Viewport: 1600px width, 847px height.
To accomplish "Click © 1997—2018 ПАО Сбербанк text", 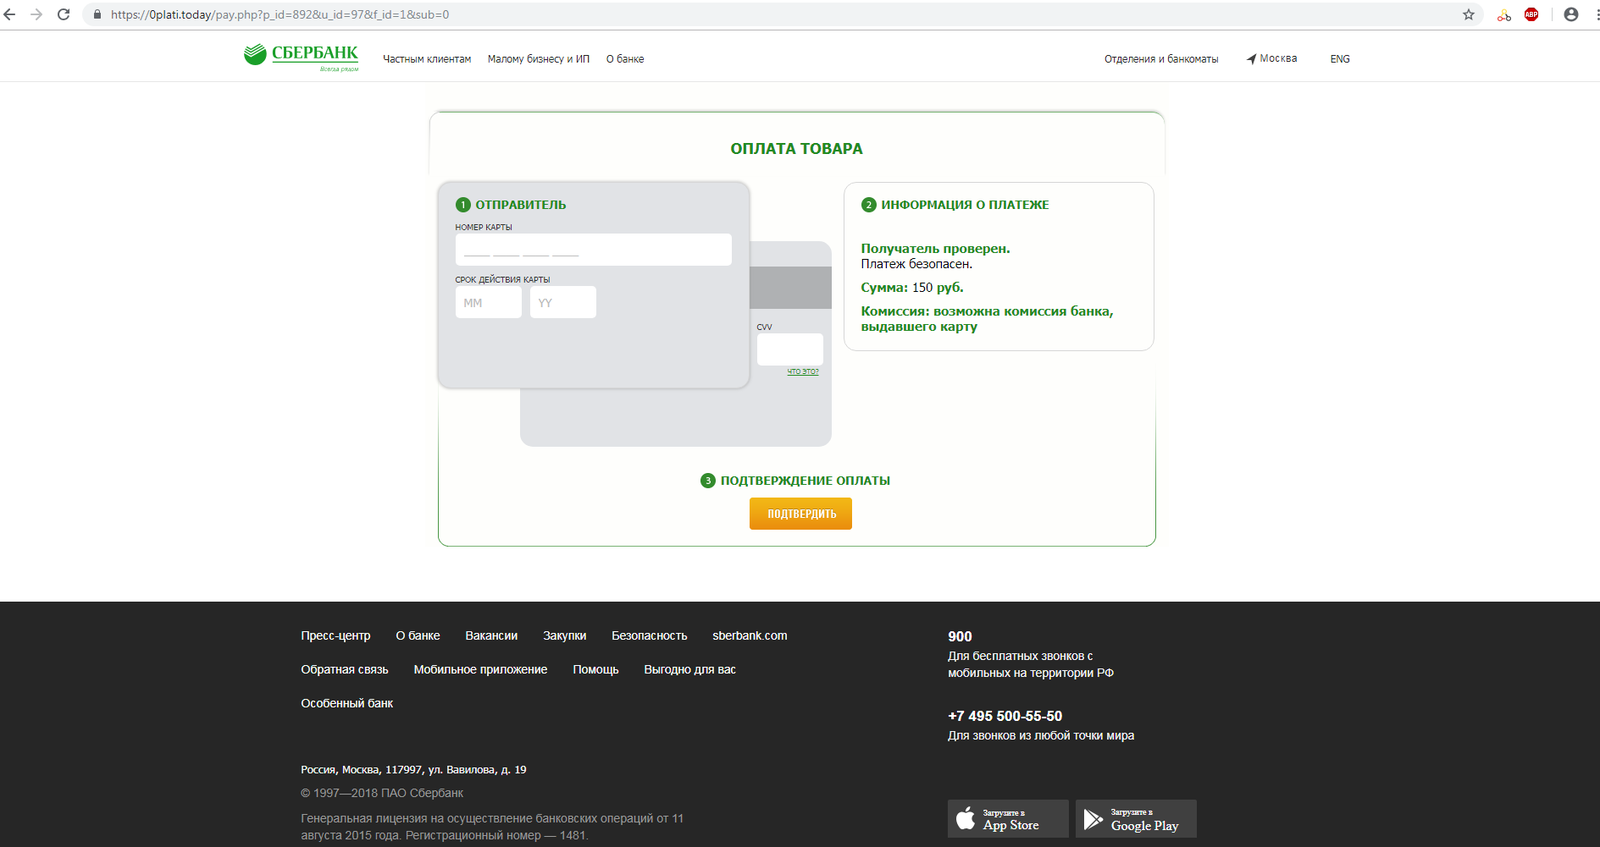I will tap(382, 793).
